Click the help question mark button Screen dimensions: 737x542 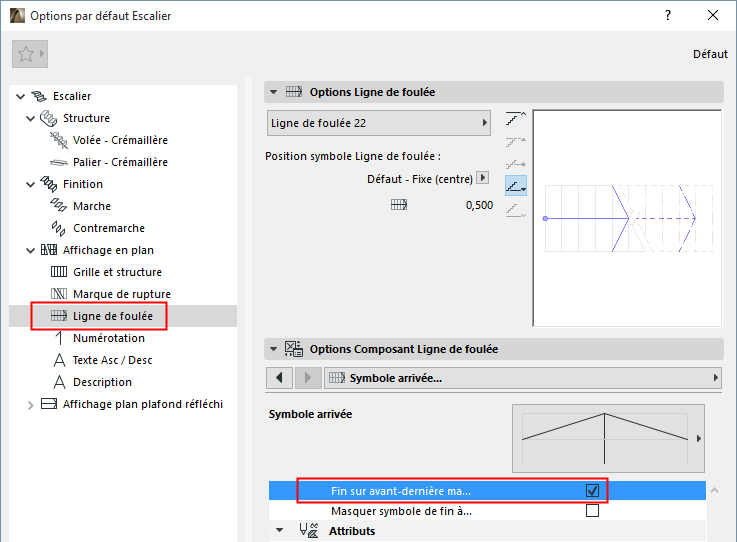click(668, 16)
